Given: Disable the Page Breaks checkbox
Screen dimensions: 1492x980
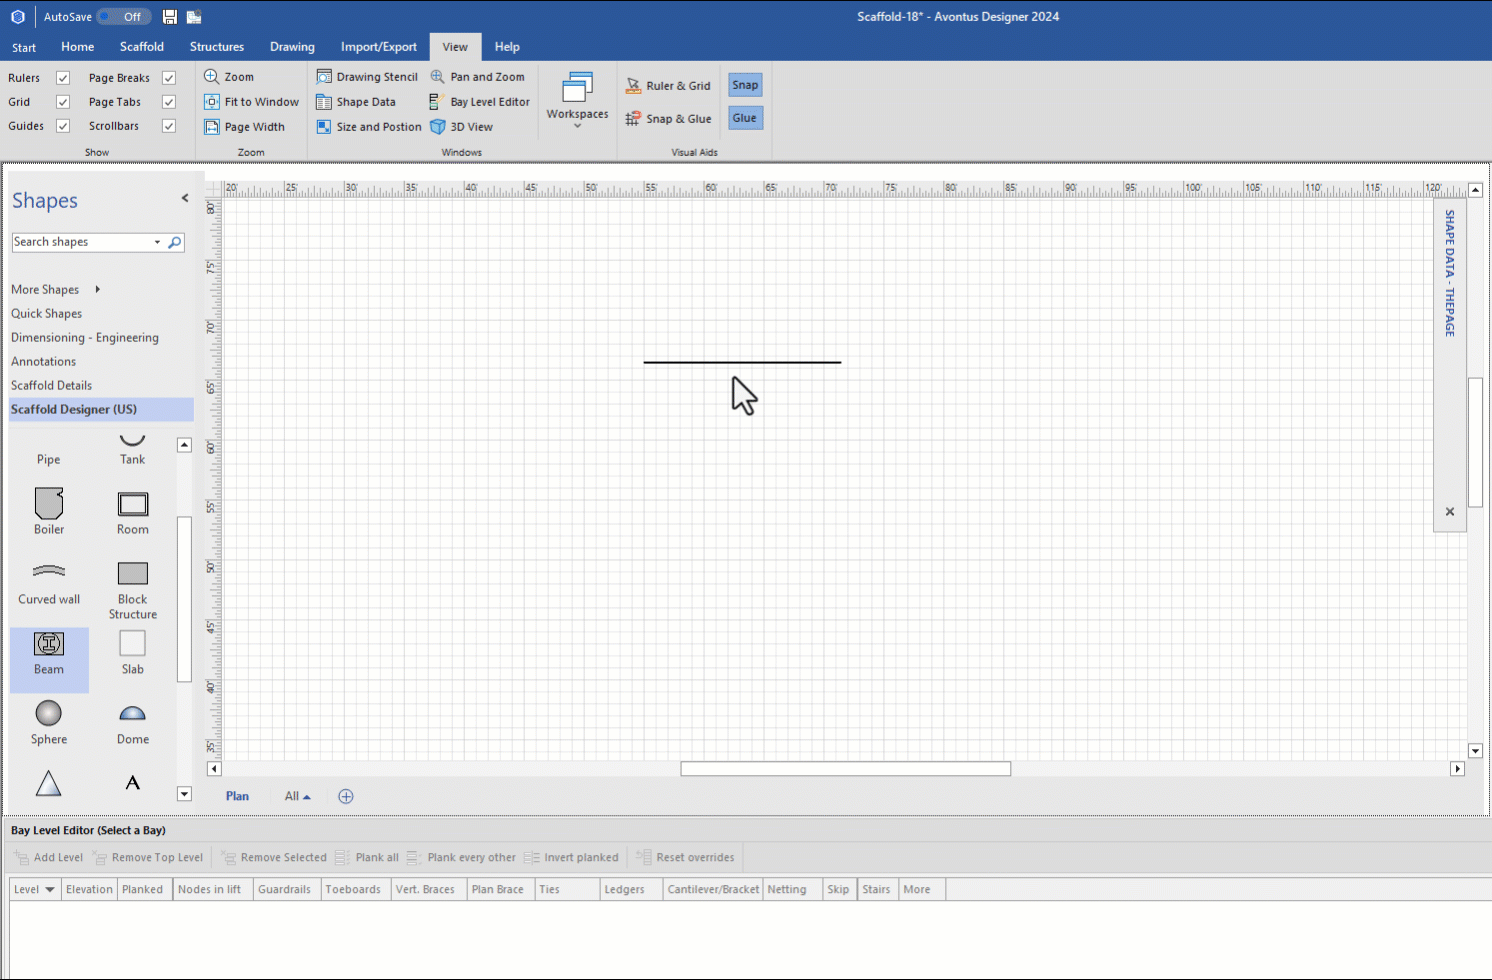Looking at the screenshot, I should point(169,78).
